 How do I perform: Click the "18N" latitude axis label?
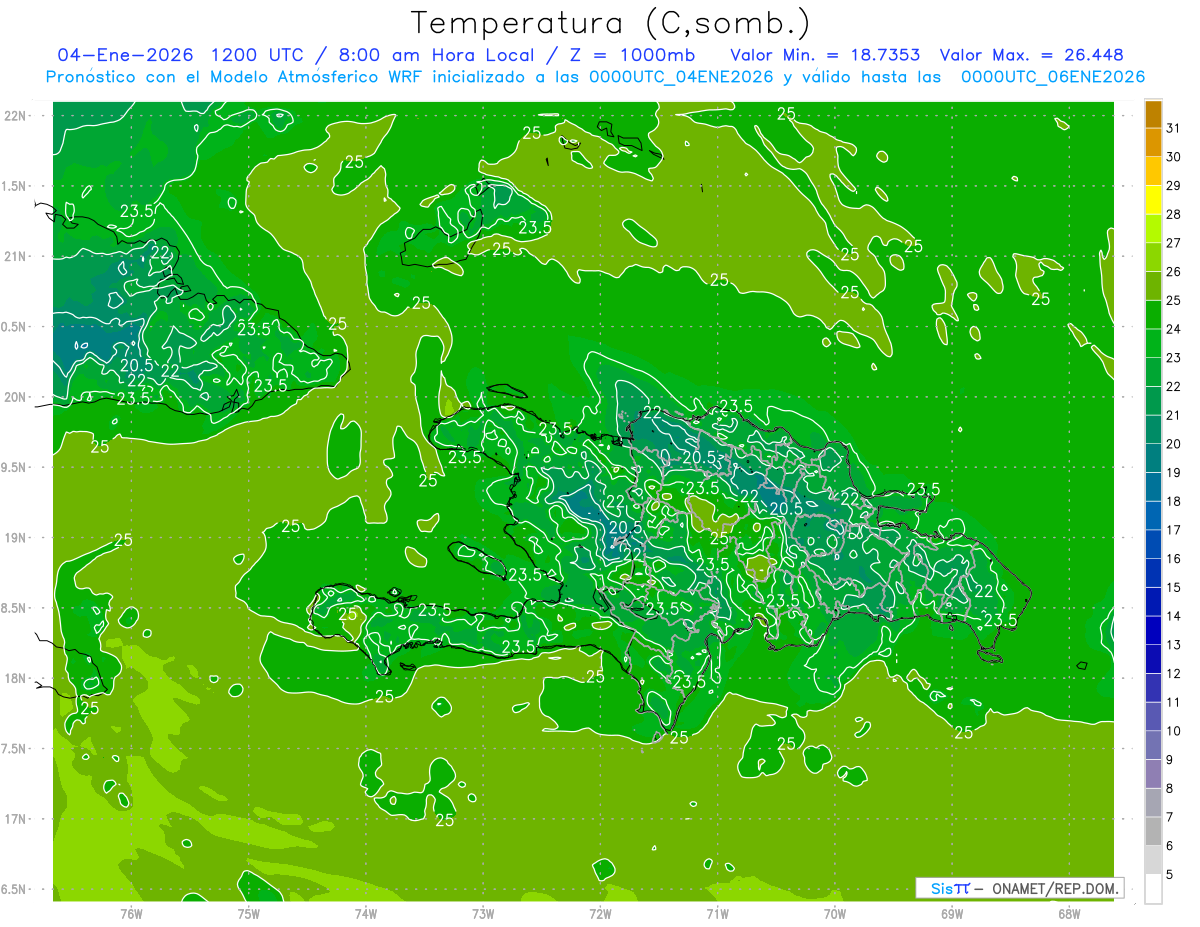(x=17, y=679)
